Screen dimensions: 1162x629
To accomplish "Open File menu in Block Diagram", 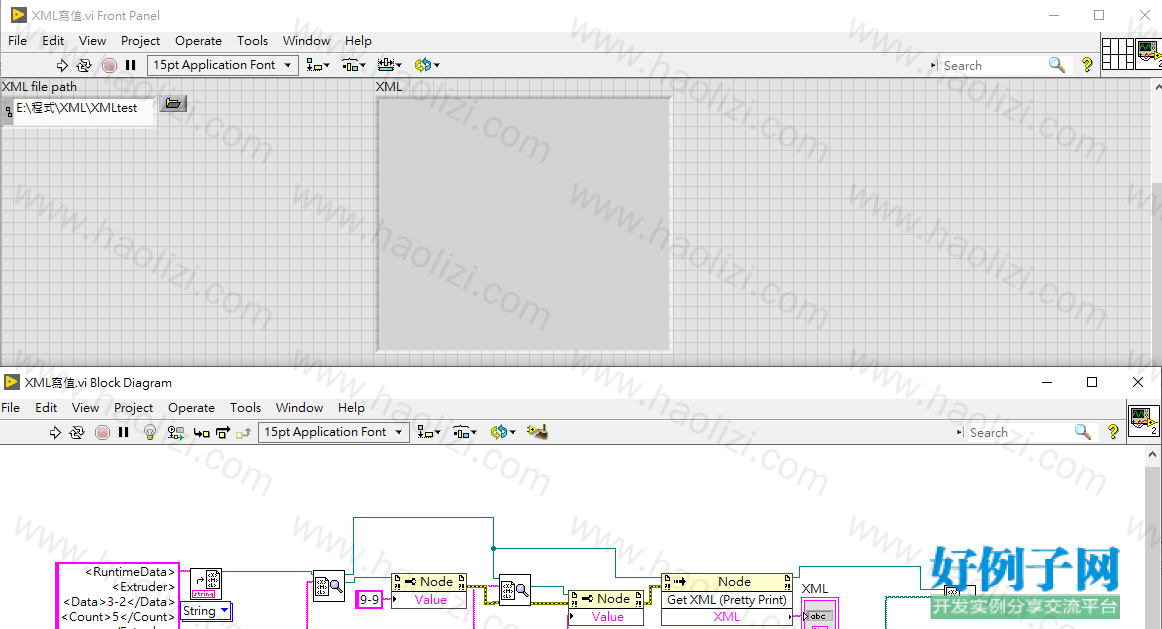I will point(10,407).
